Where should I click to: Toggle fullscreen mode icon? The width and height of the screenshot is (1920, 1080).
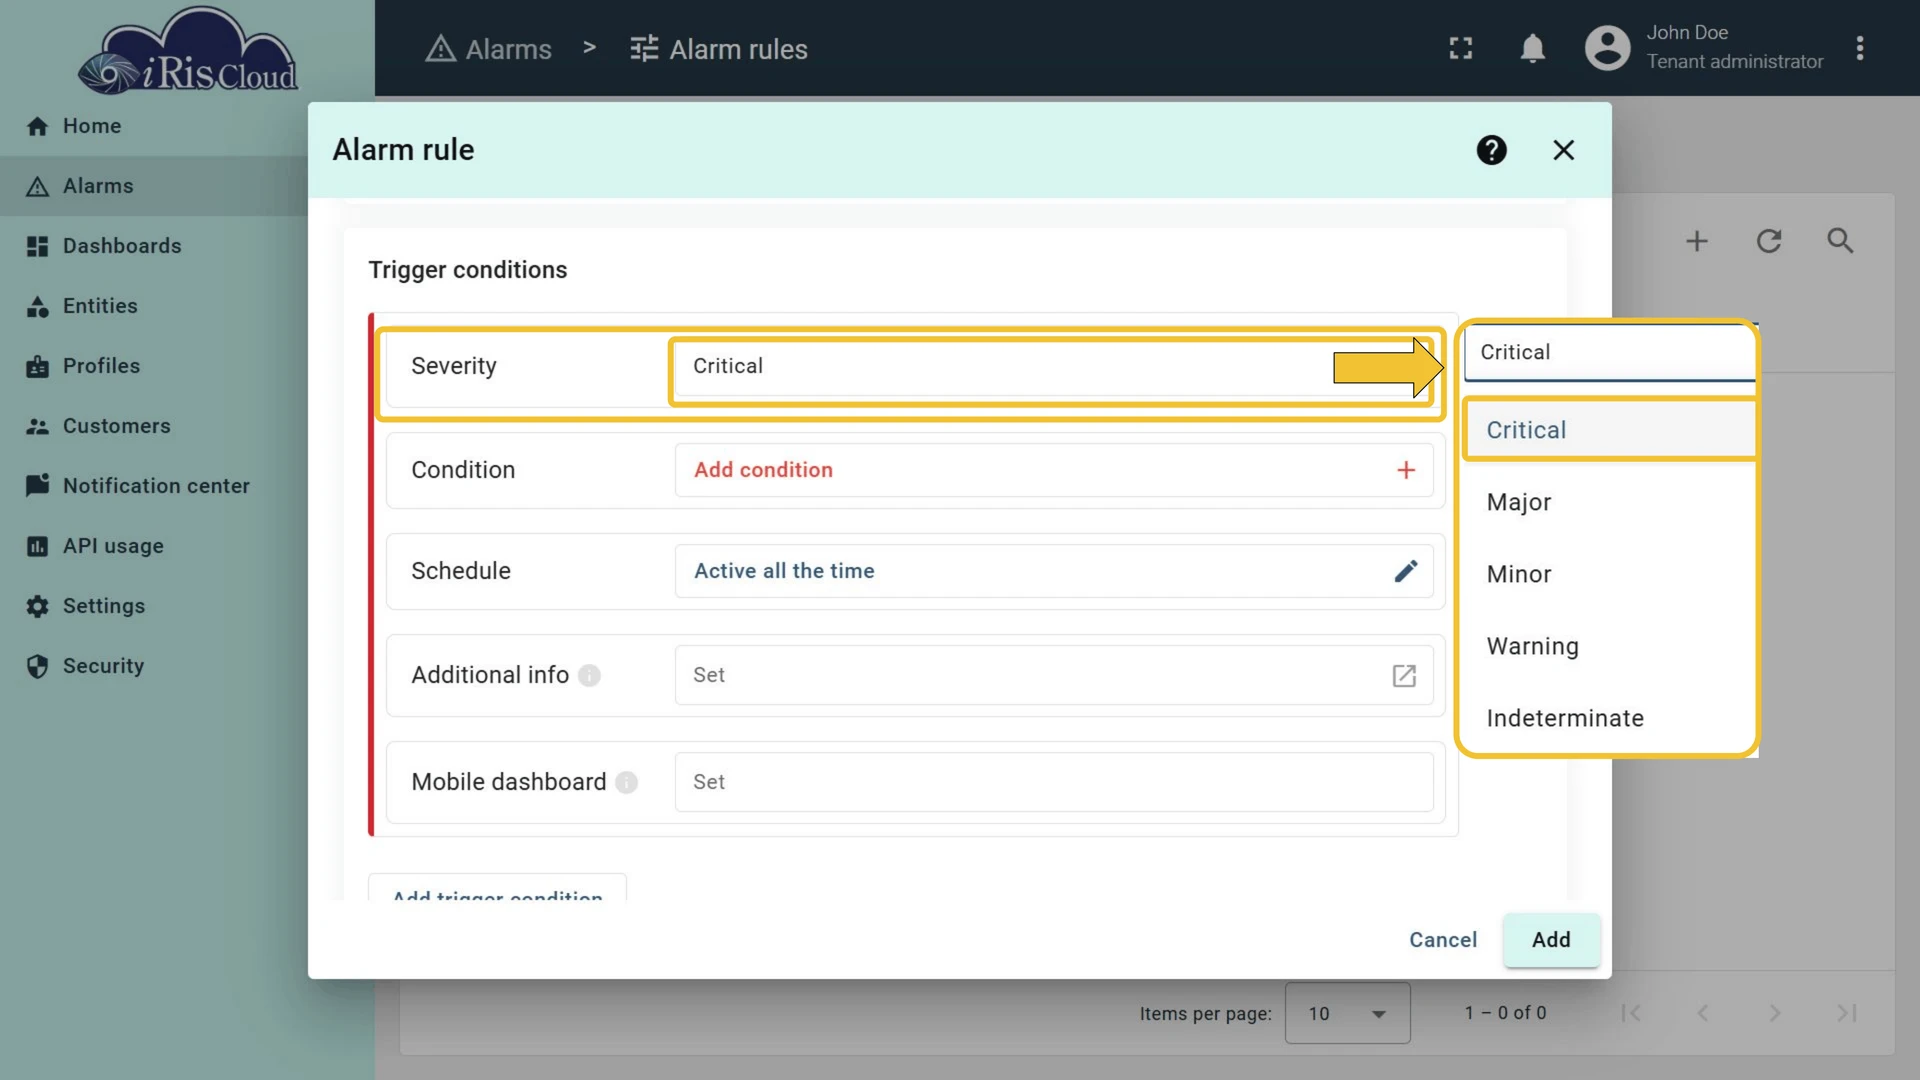click(x=1461, y=48)
